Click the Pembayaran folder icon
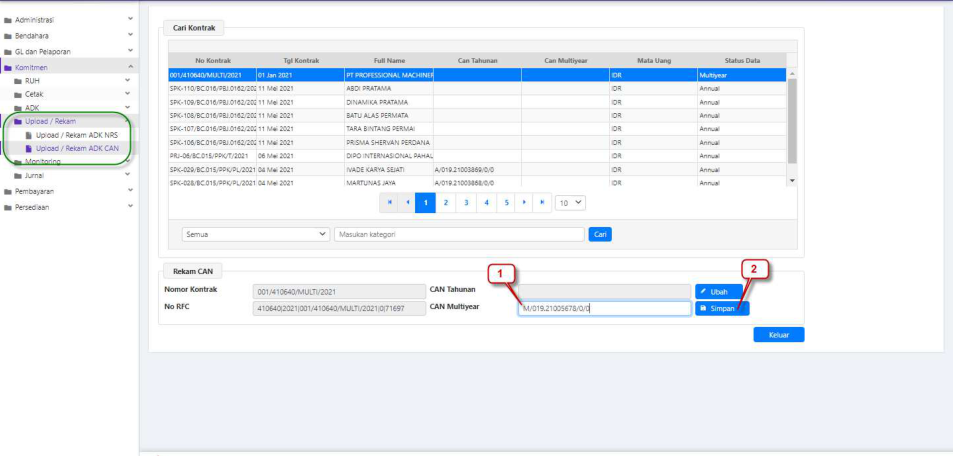The width and height of the screenshot is (953, 456). tap(6, 191)
